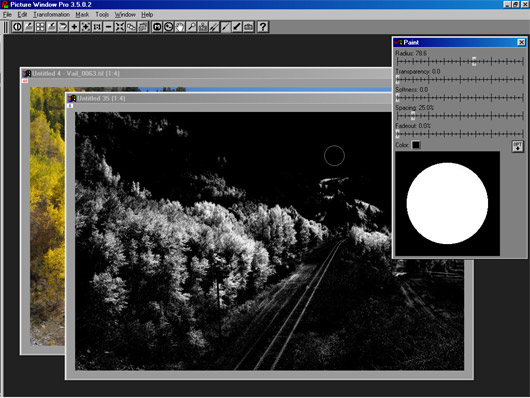Open the Help menu
The image size is (530, 398).
tap(147, 15)
